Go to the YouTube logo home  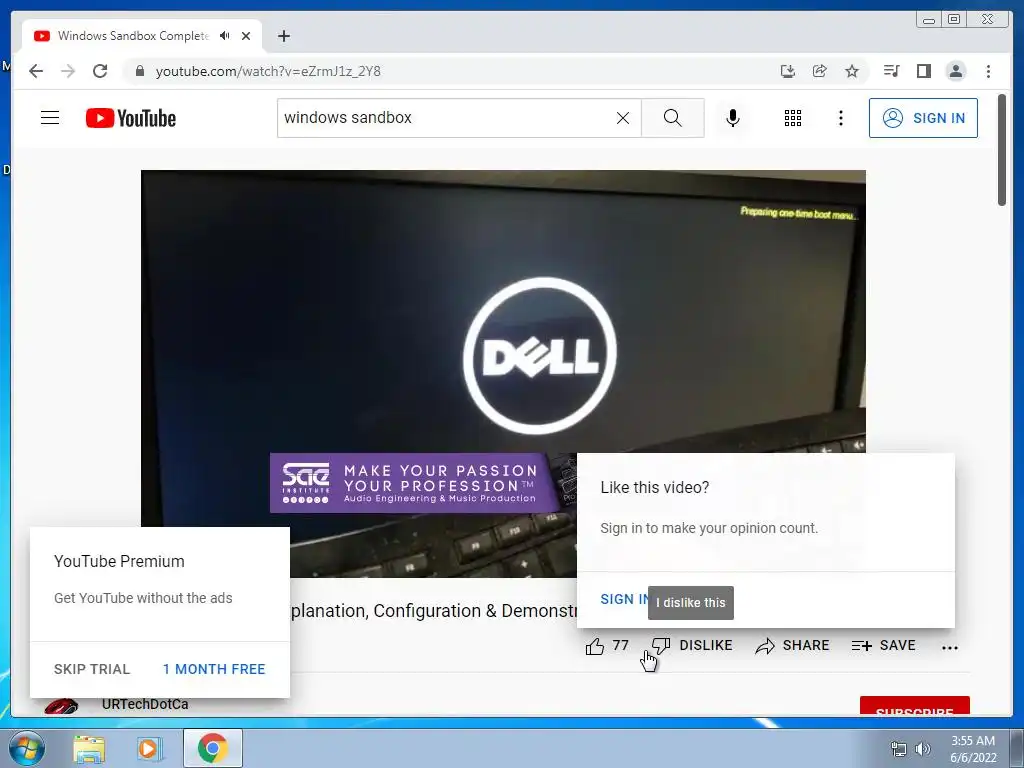(131, 118)
